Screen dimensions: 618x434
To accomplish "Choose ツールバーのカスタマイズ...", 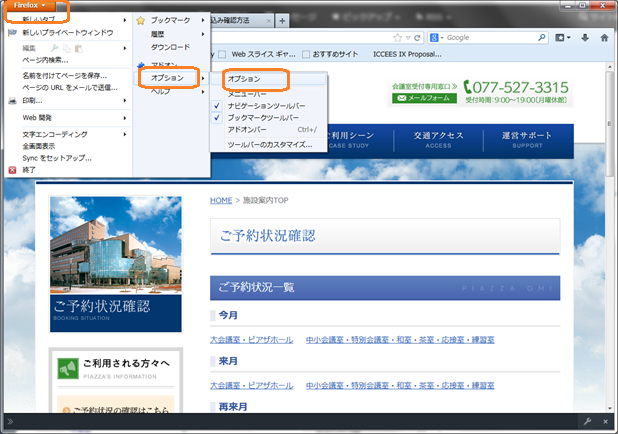I will coord(269,145).
